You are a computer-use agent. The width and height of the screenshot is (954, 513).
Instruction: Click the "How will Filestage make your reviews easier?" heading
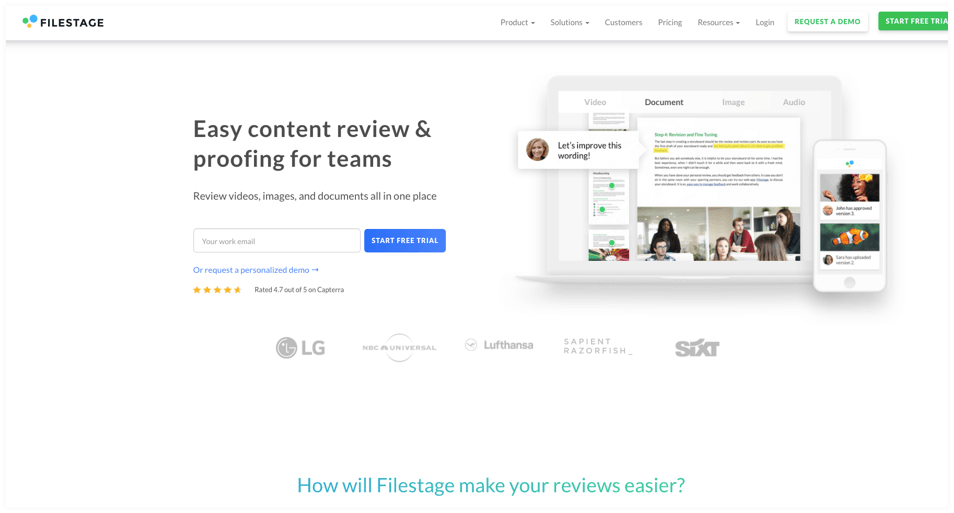pyautogui.click(x=491, y=485)
